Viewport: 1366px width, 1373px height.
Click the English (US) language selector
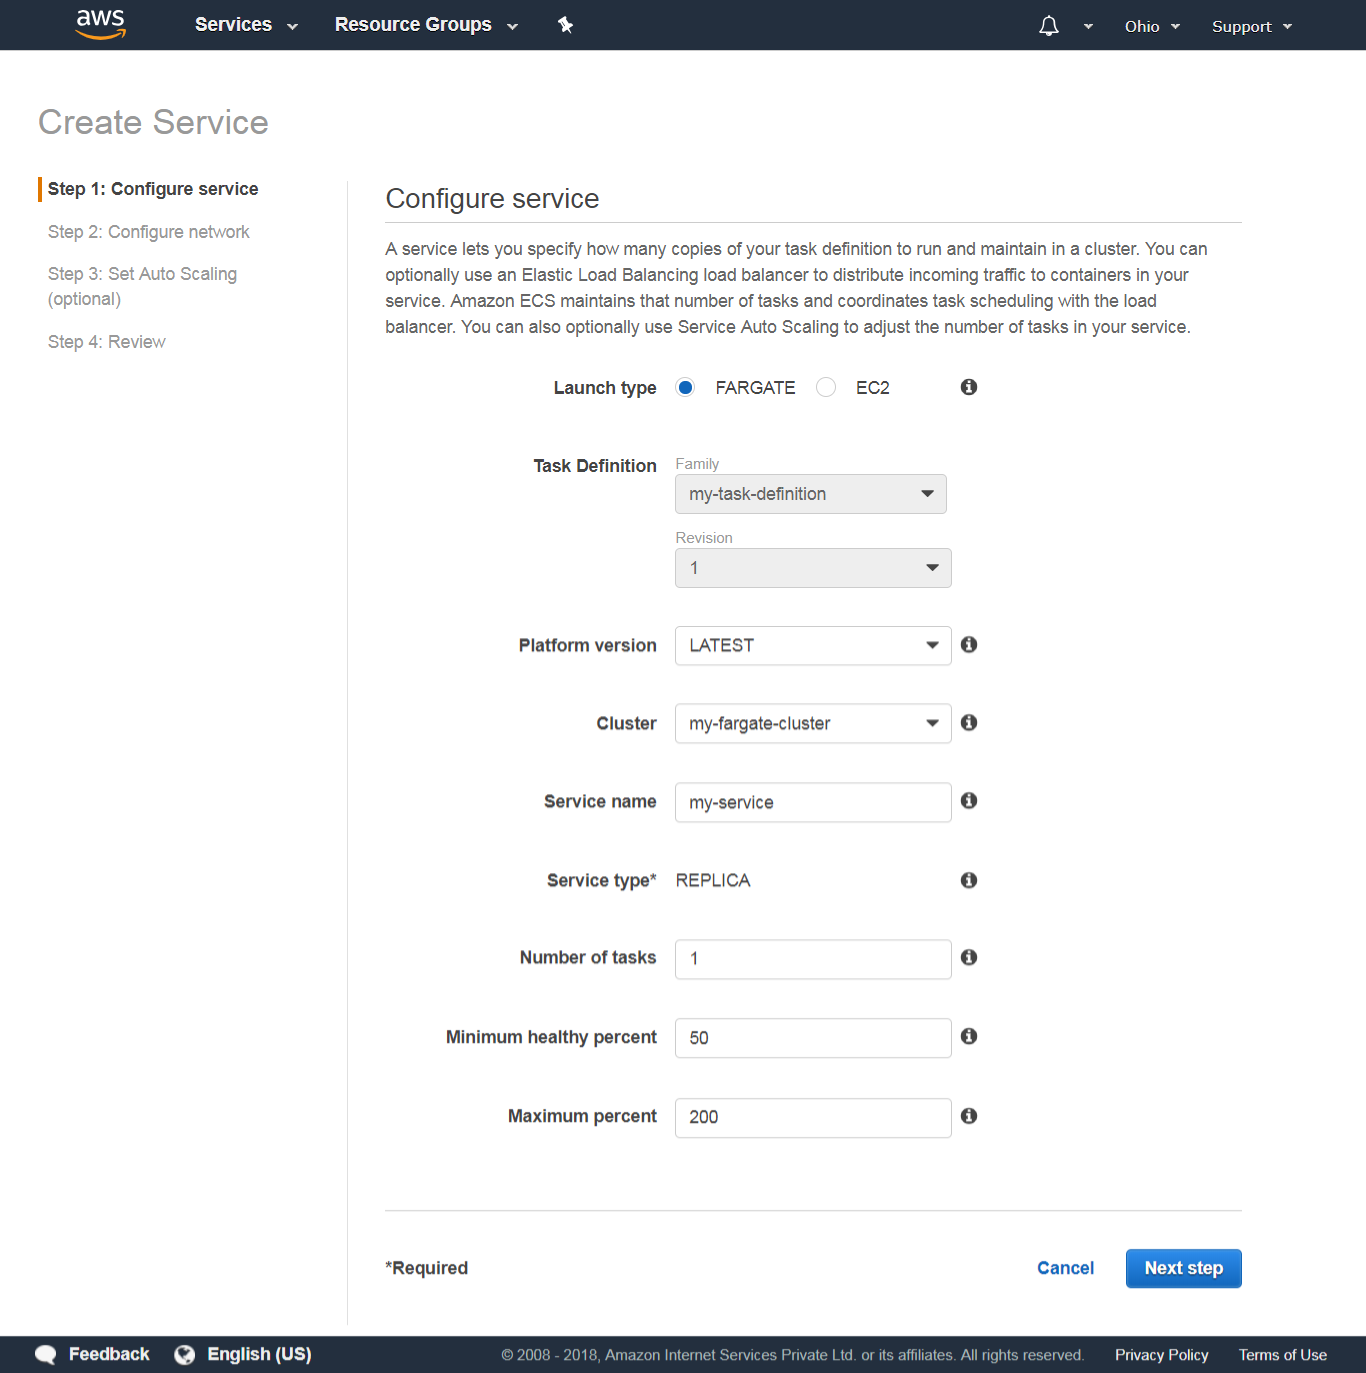259,1354
